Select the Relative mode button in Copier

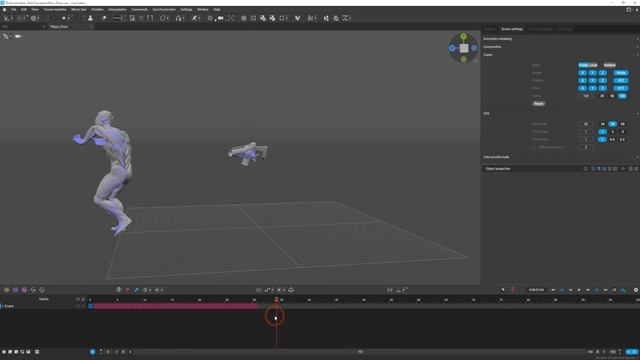click(x=609, y=65)
